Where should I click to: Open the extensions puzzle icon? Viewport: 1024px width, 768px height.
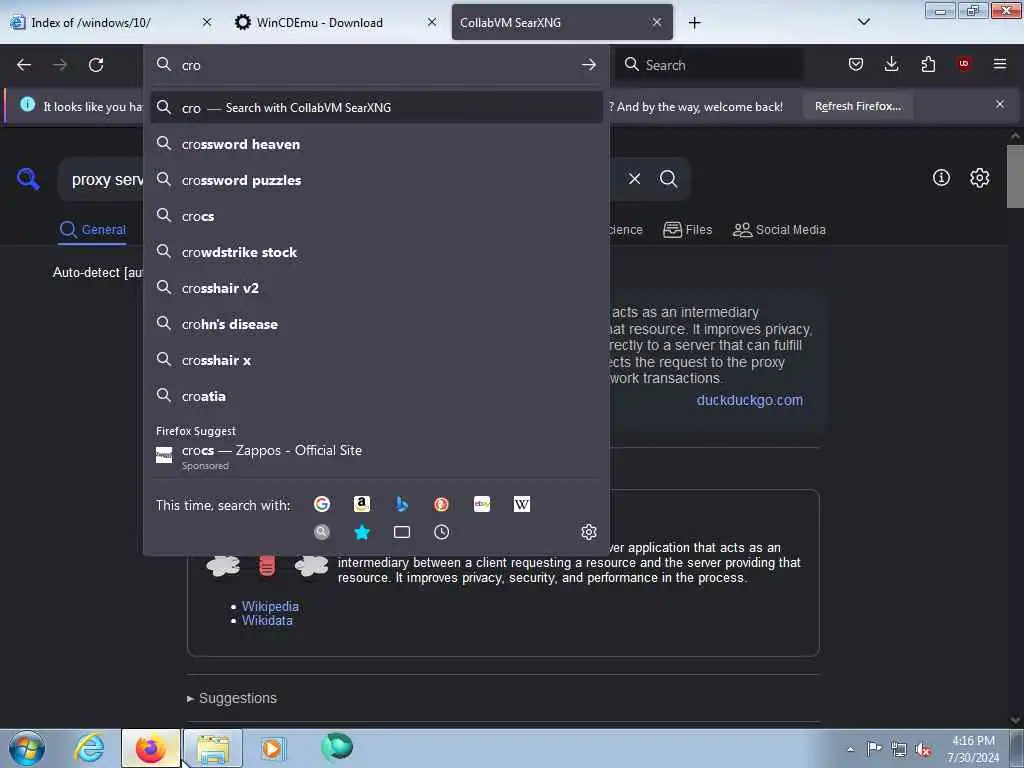click(x=928, y=64)
